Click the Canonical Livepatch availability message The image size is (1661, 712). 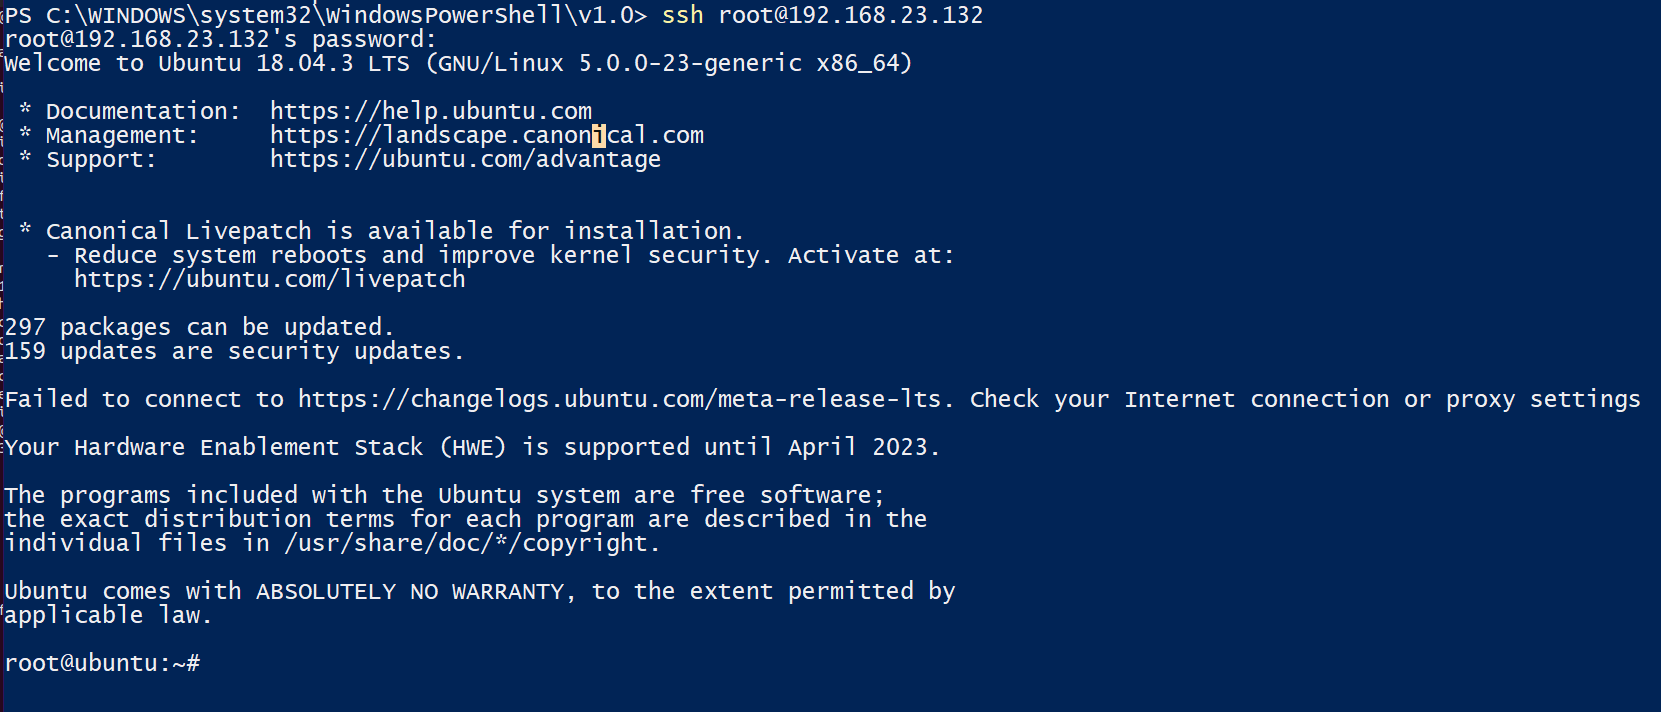click(394, 231)
